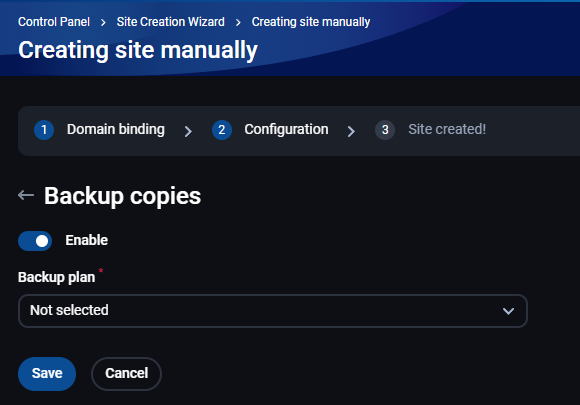Viewport: 580px width, 405px height.
Task: Click breadcrumb arrow after Site Creation Wizard
Action: [x=238, y=23]
